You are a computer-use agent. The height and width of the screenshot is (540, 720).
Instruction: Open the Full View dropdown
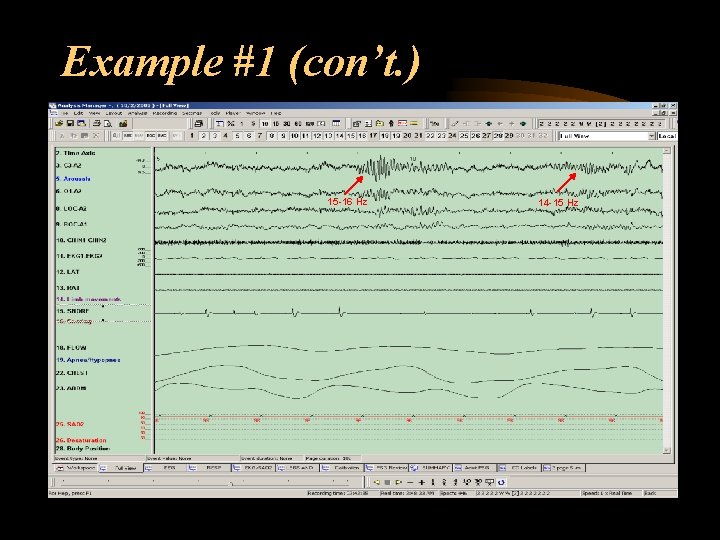[x=652, y=136]
